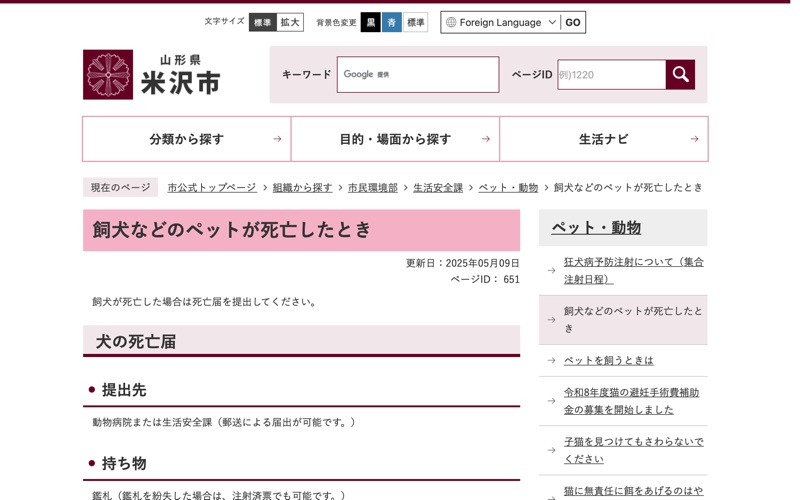Screen dimensions: 800x500
Task: Open 組織から探す breadcrumb link
Action: (x=303, y=188)
